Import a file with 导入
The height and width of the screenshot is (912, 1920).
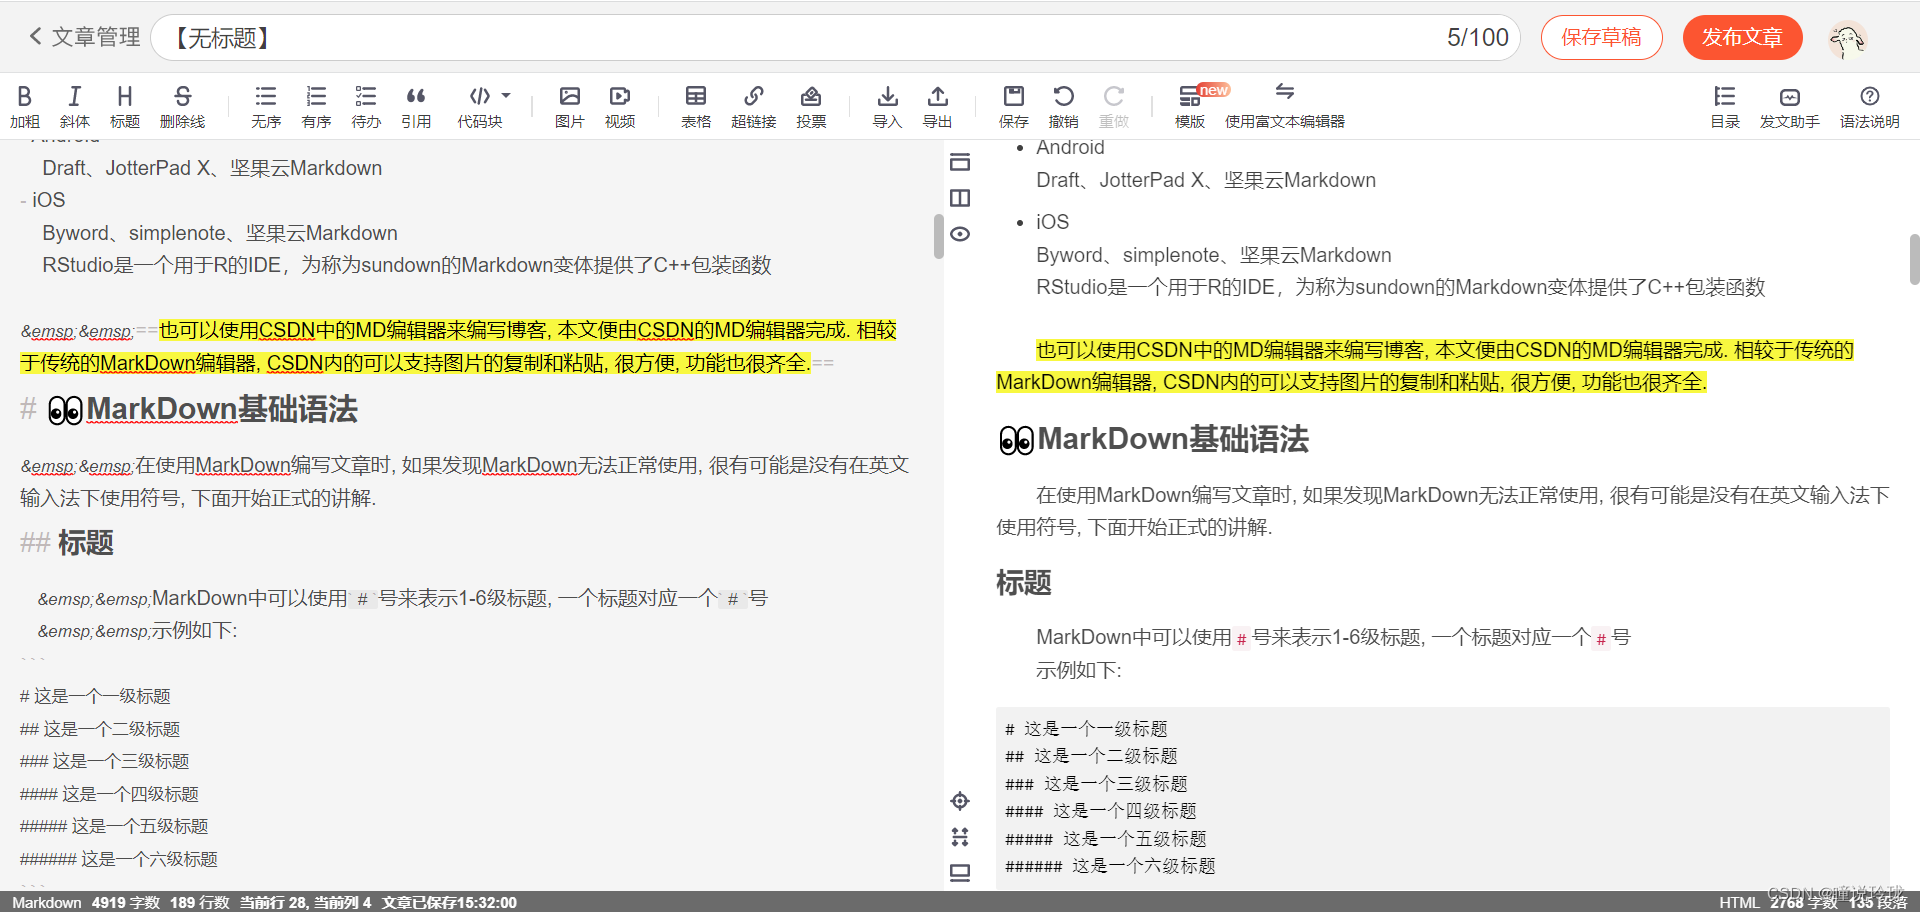pos(887,107)
